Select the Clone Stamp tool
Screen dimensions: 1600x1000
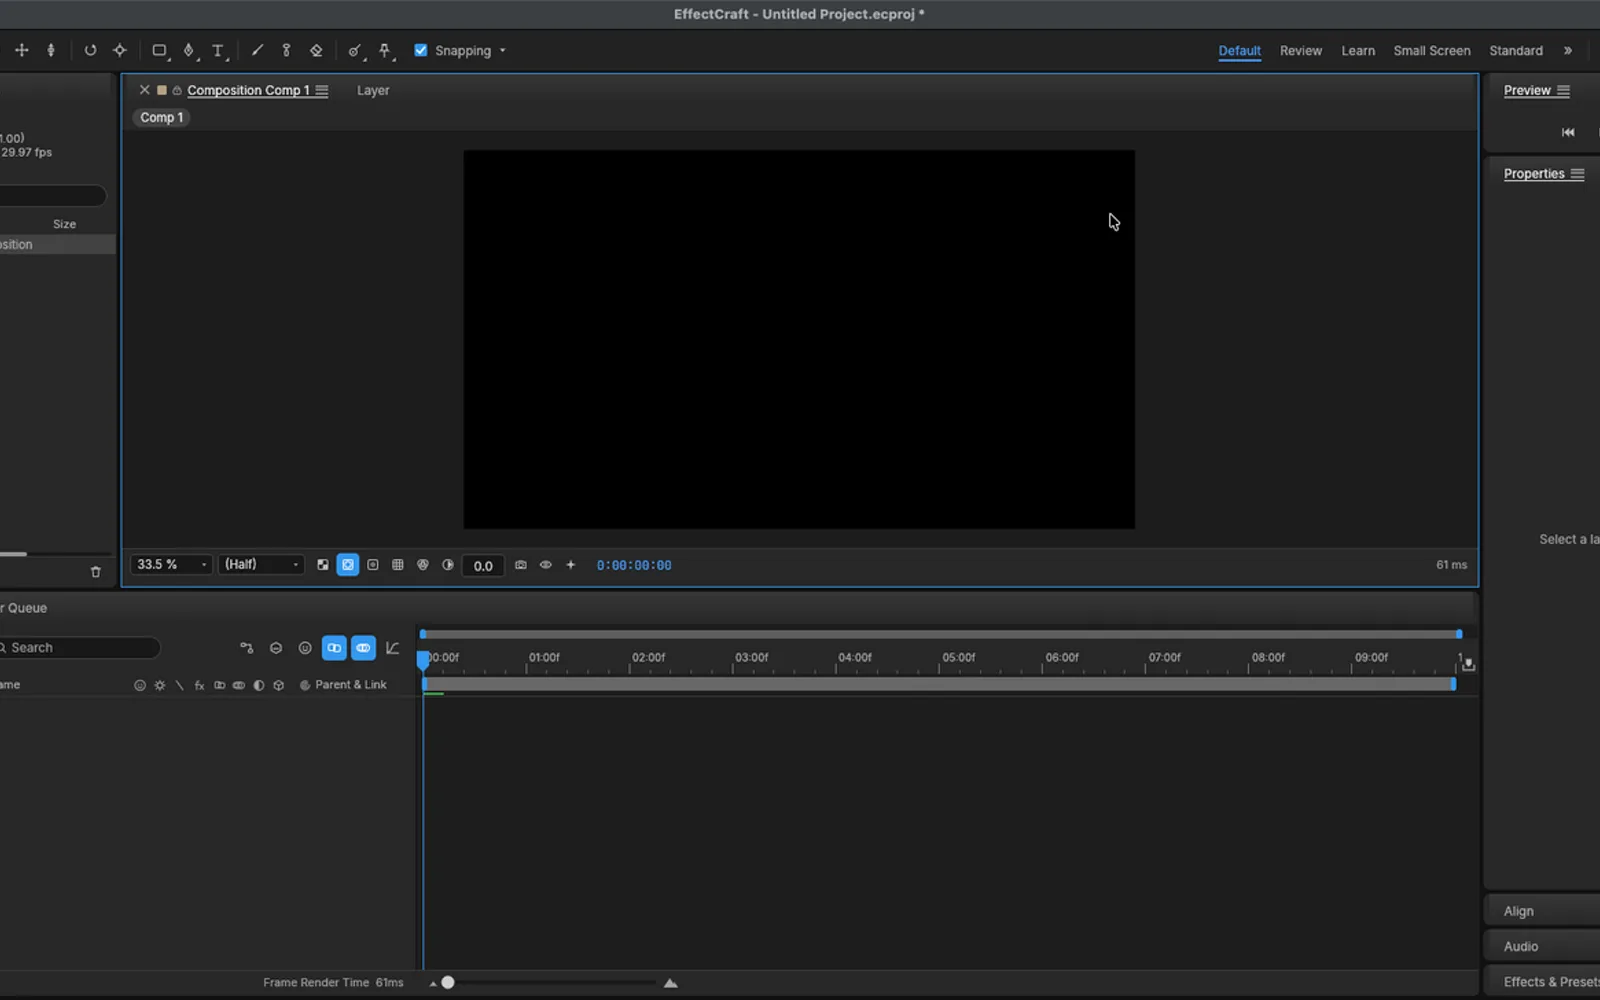(x=286, y=50)
